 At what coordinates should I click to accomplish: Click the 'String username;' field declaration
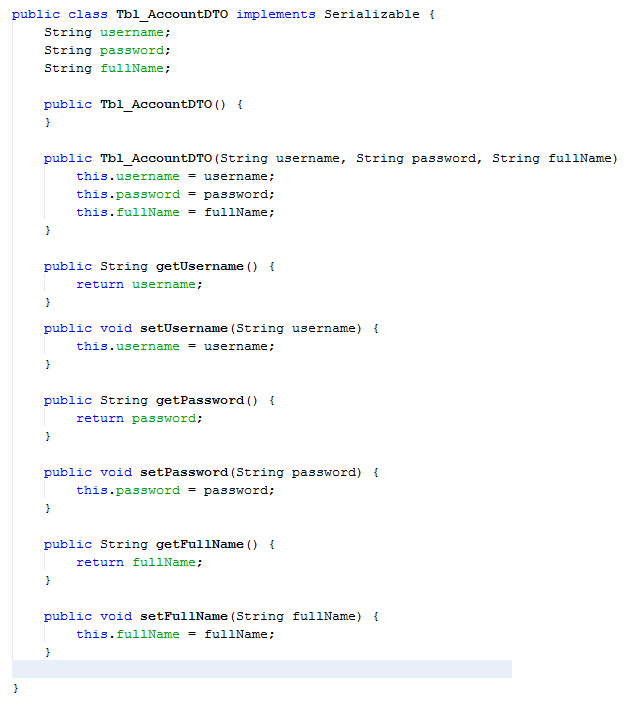(107, 33)
